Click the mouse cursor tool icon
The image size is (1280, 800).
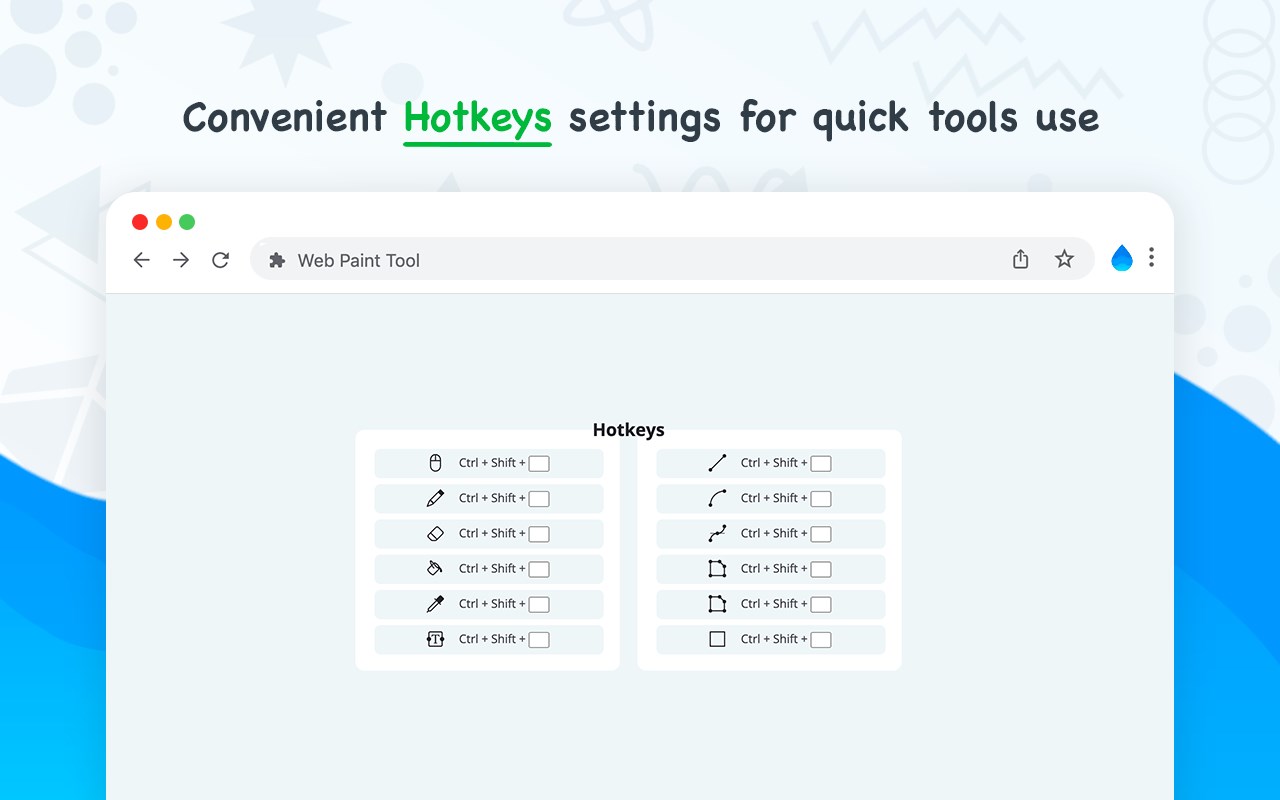435,463
